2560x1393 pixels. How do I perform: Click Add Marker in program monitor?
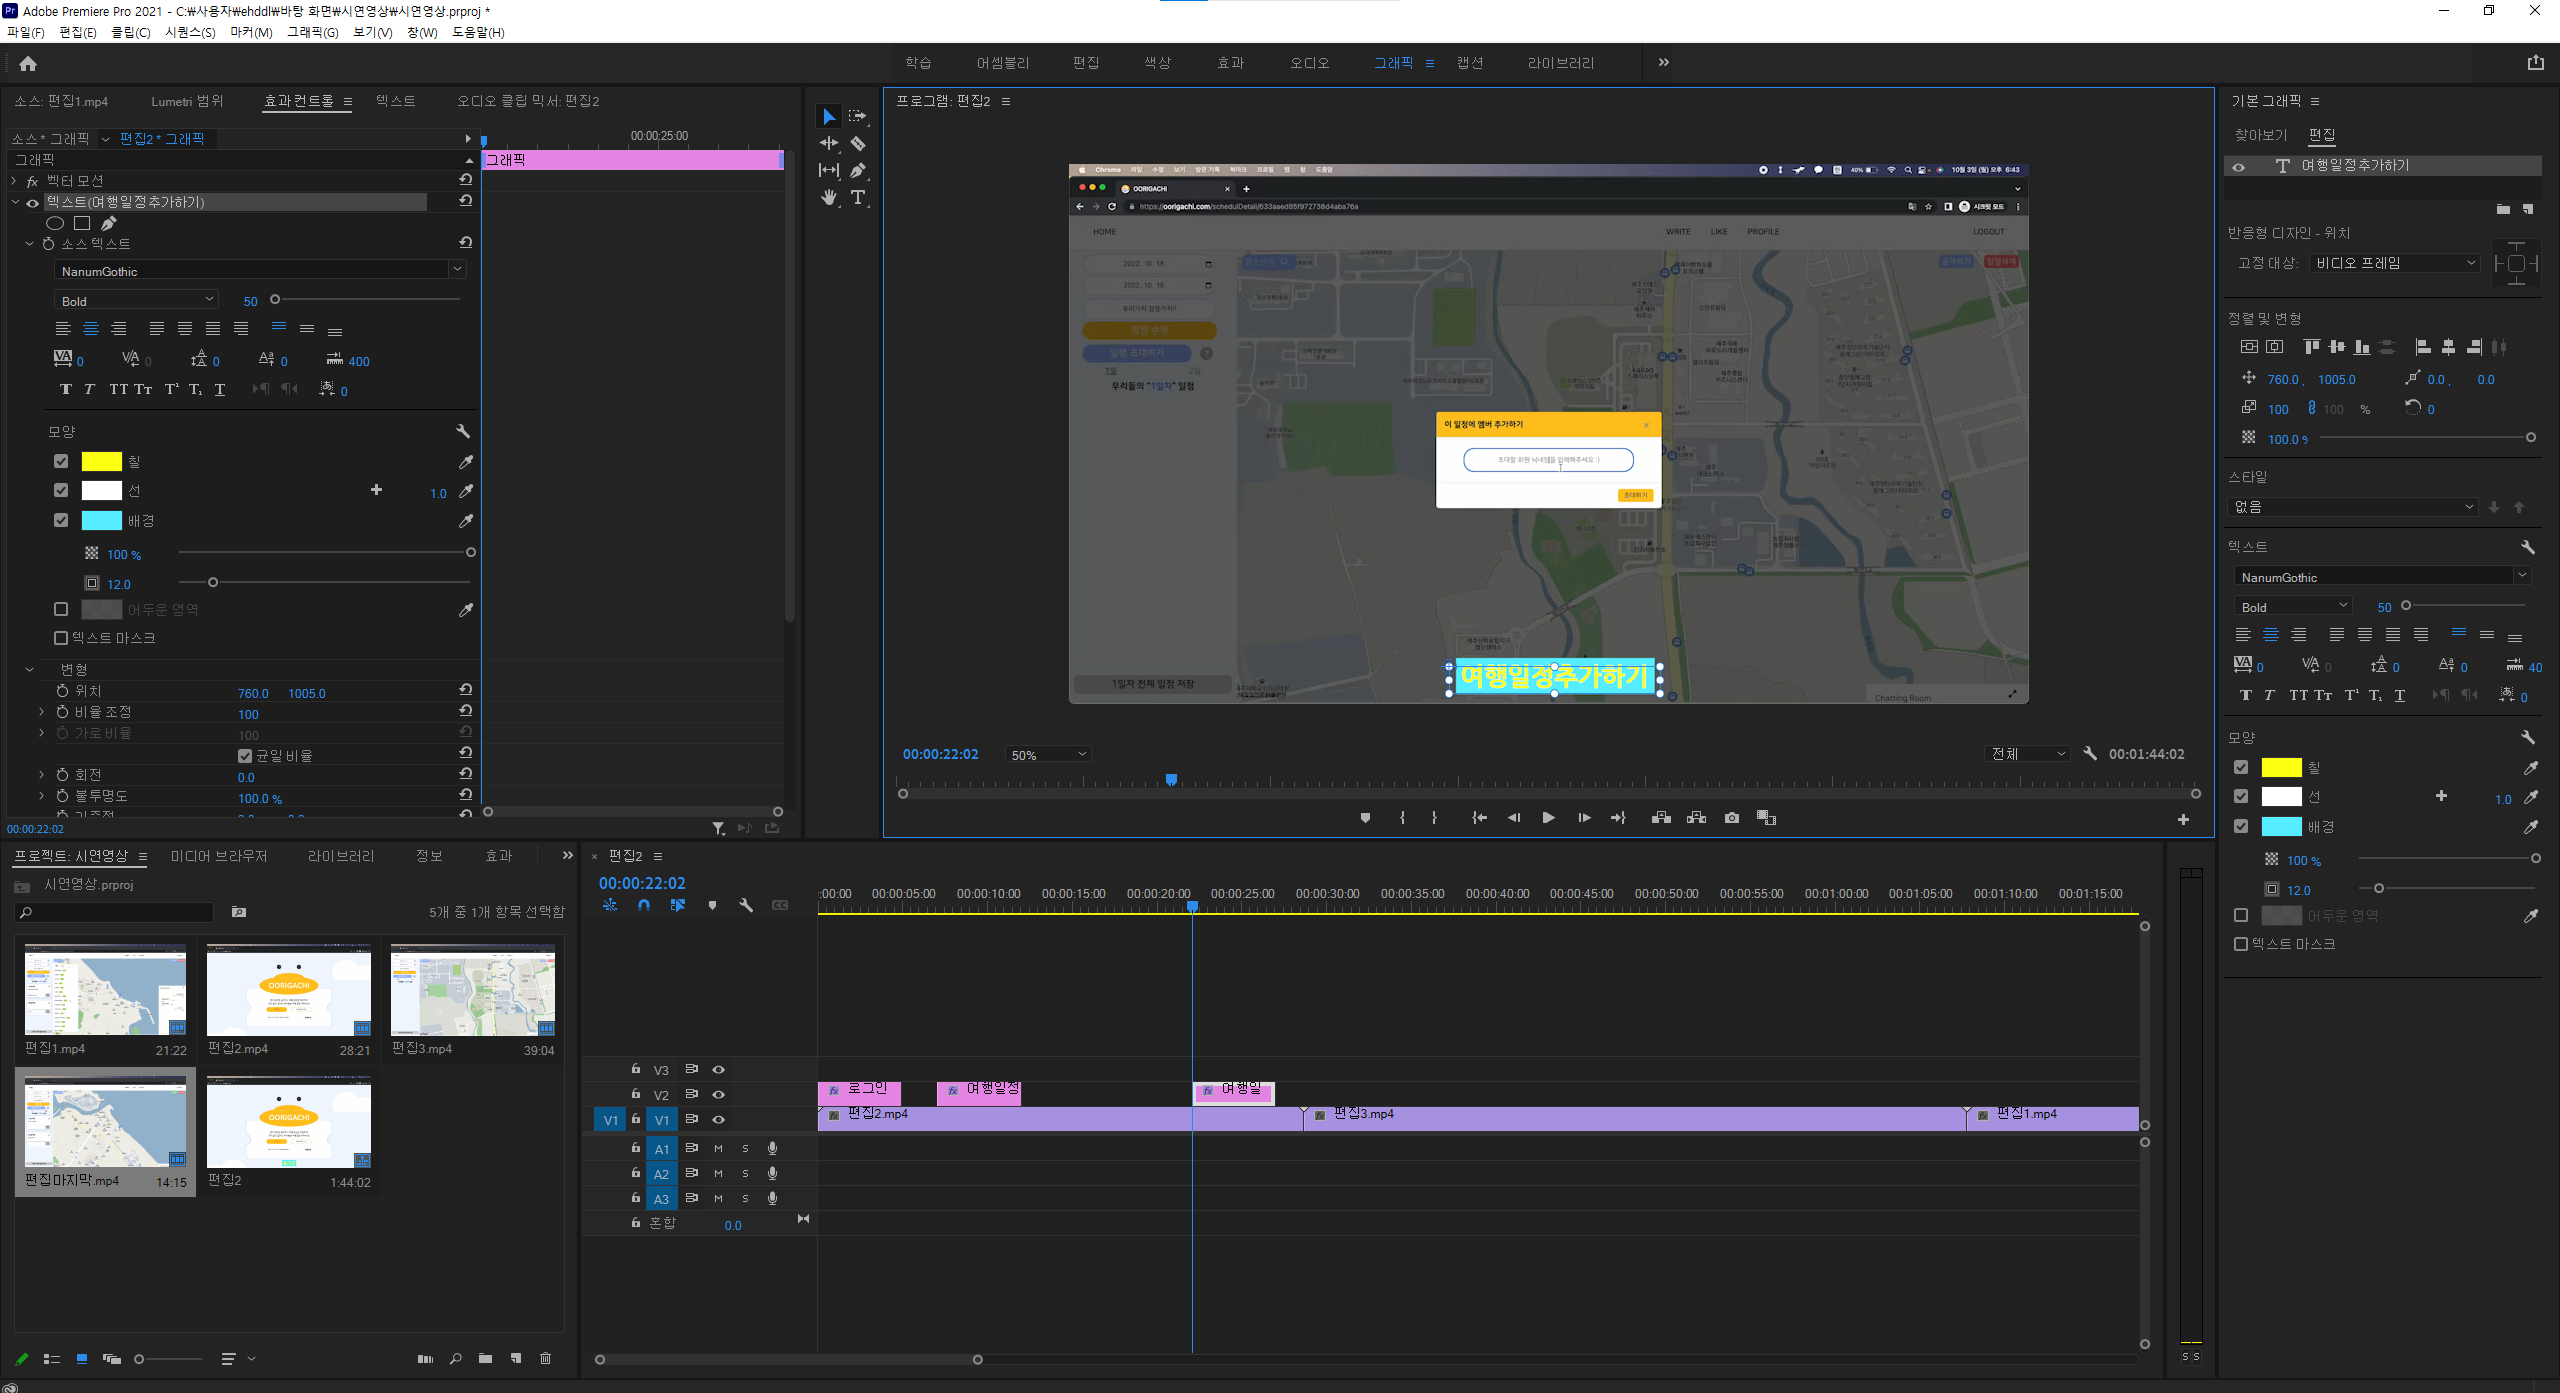[1365, 818]
